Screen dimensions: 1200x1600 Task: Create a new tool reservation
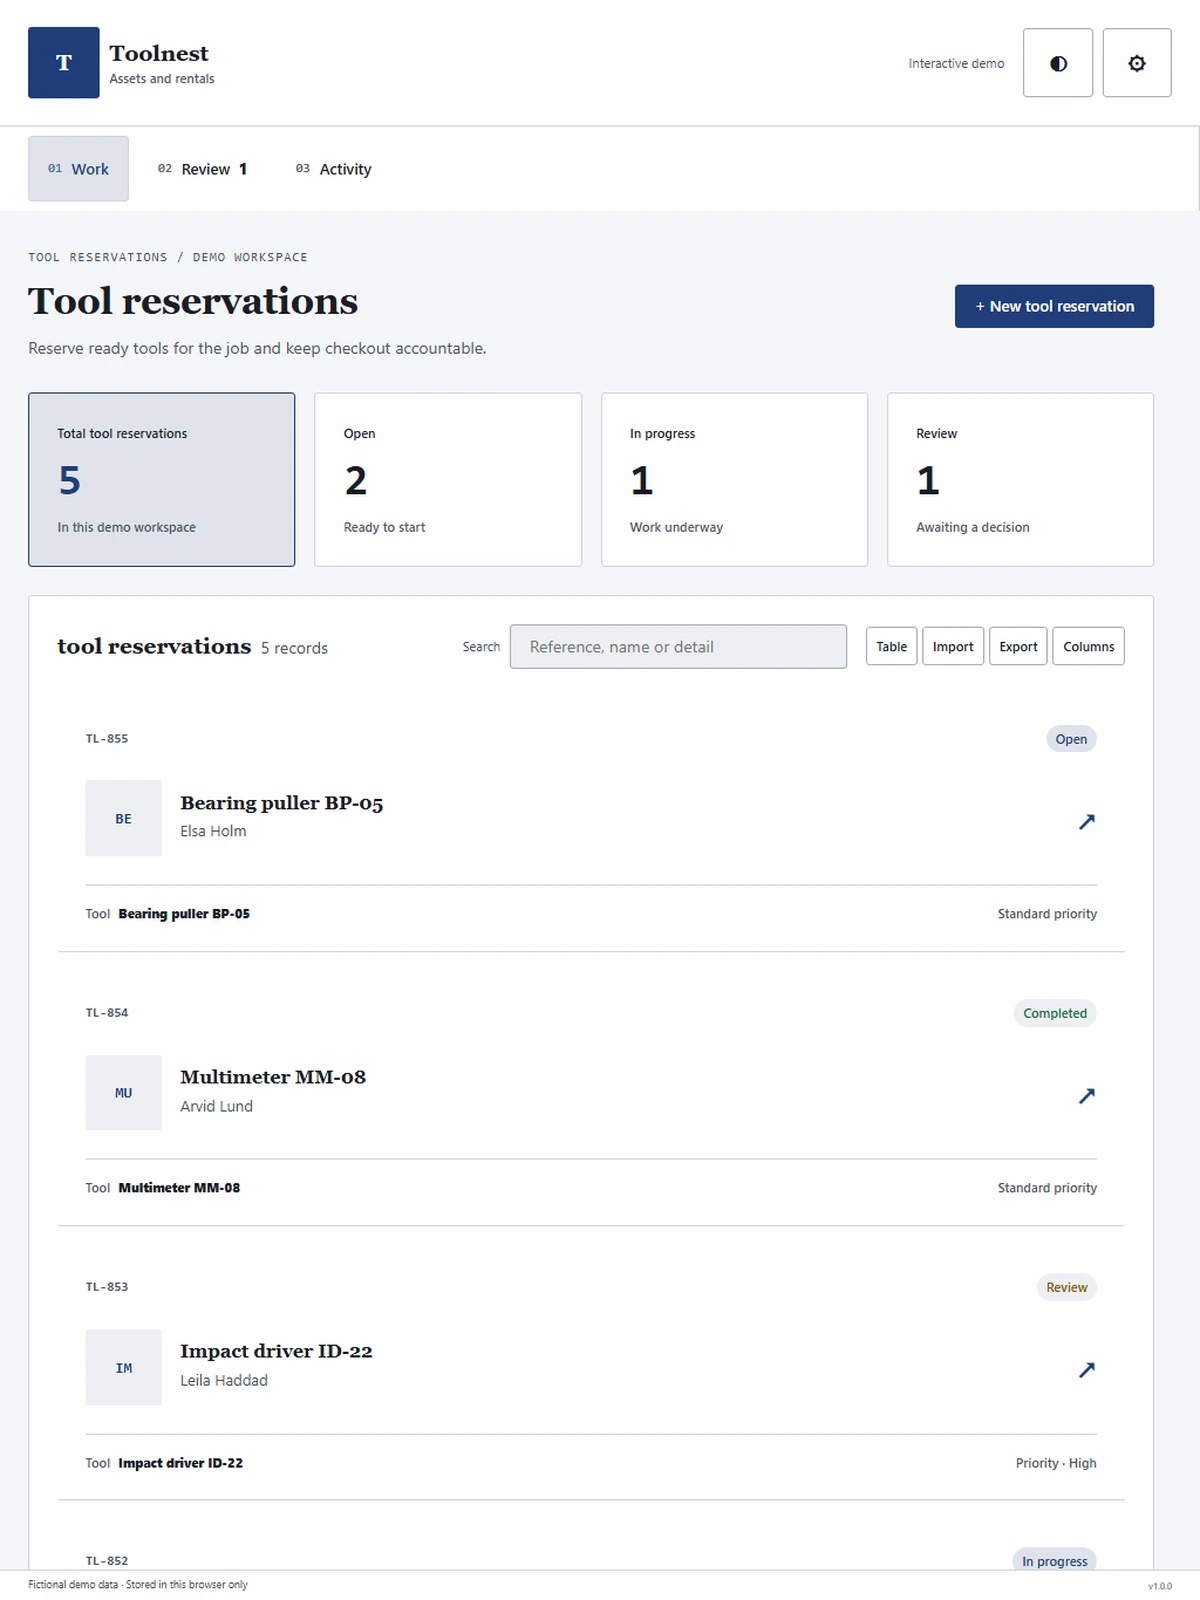[1054, 306]
